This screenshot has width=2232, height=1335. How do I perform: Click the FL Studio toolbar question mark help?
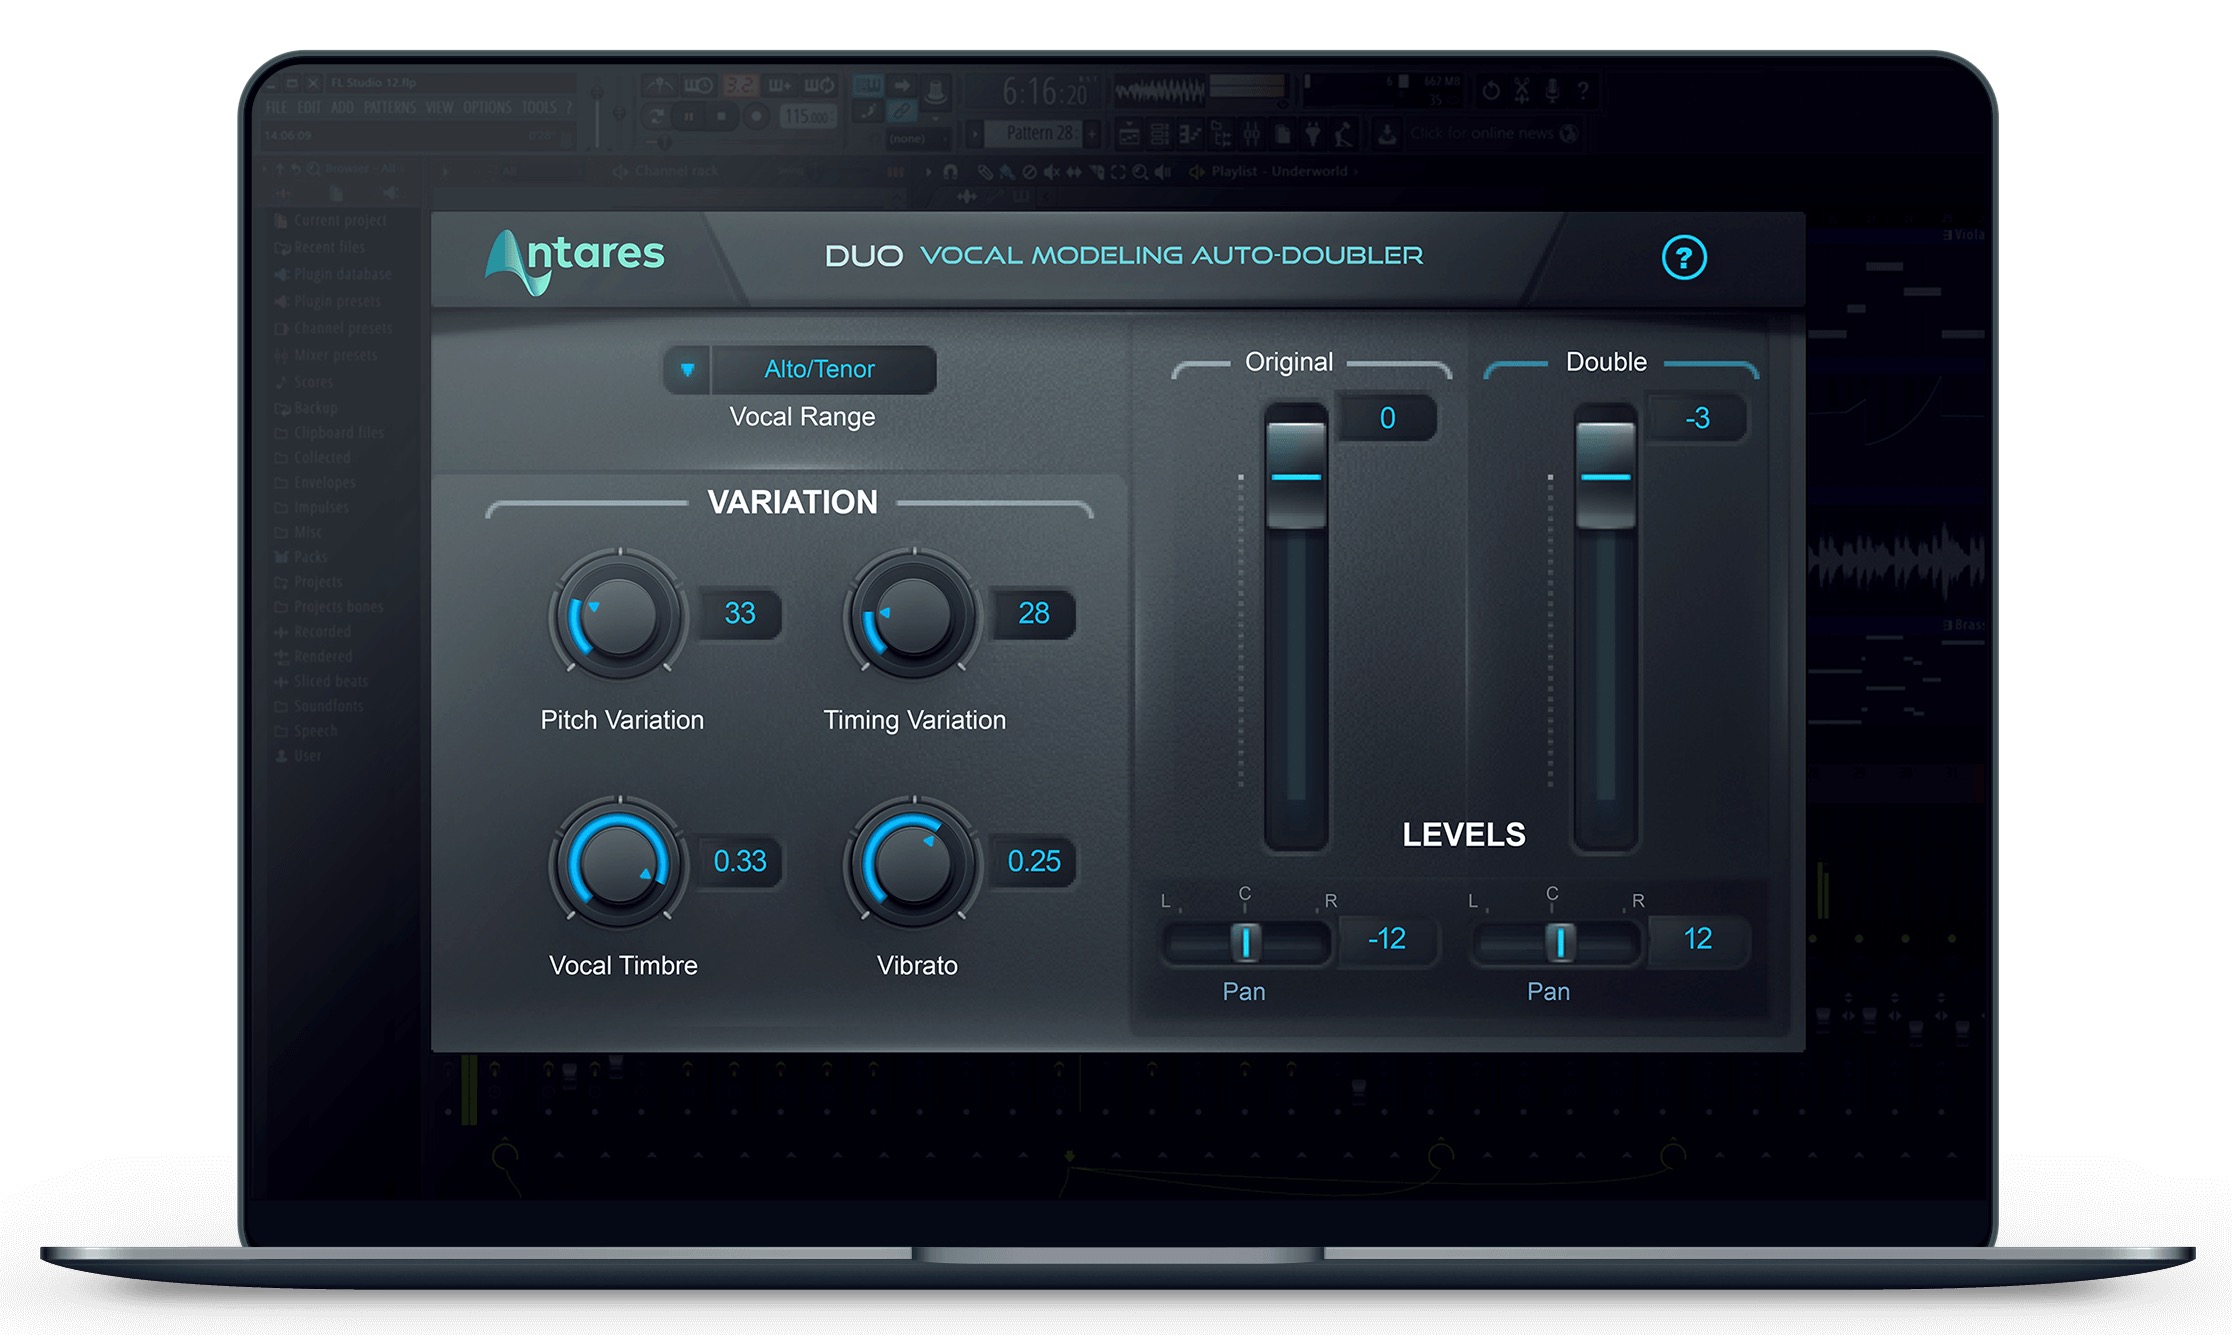[x=1583, y=90]
